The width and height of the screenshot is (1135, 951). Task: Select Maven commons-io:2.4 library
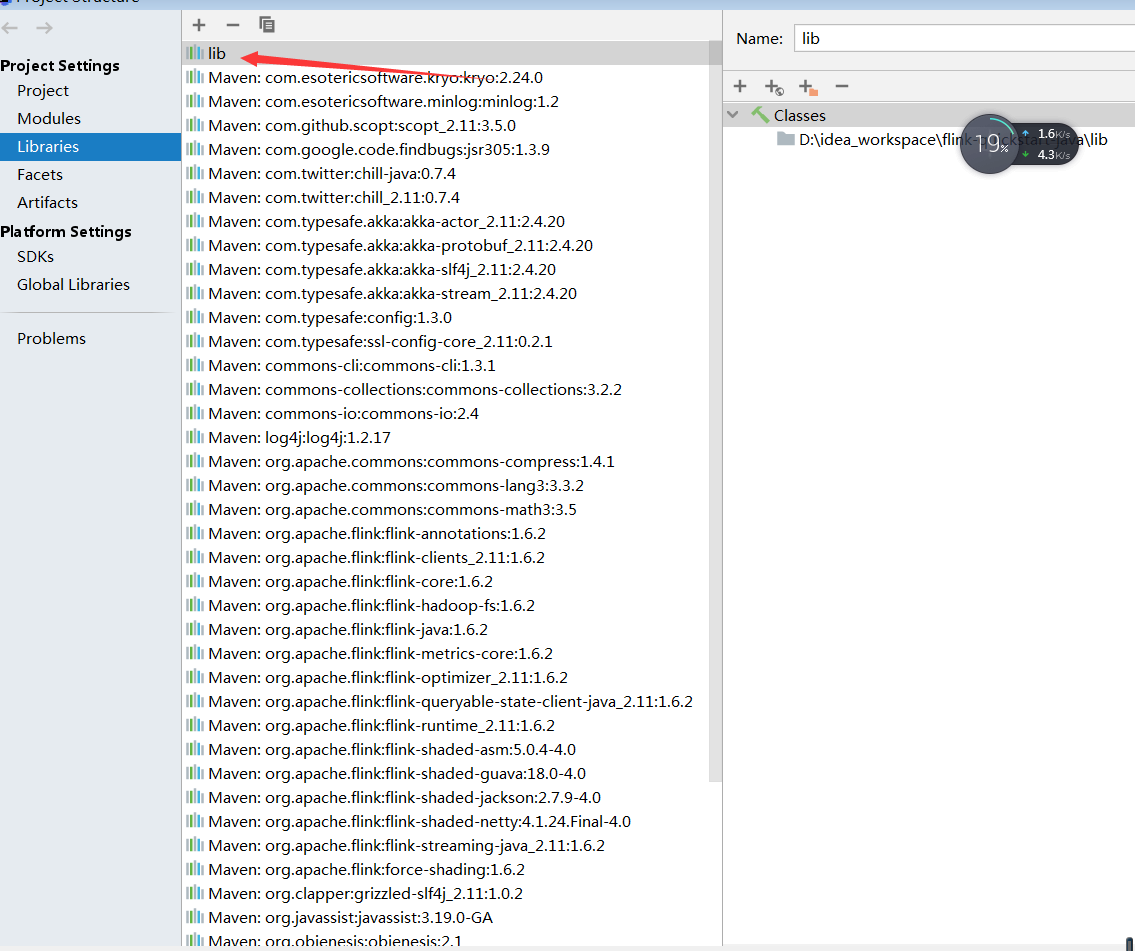(445, 413)
